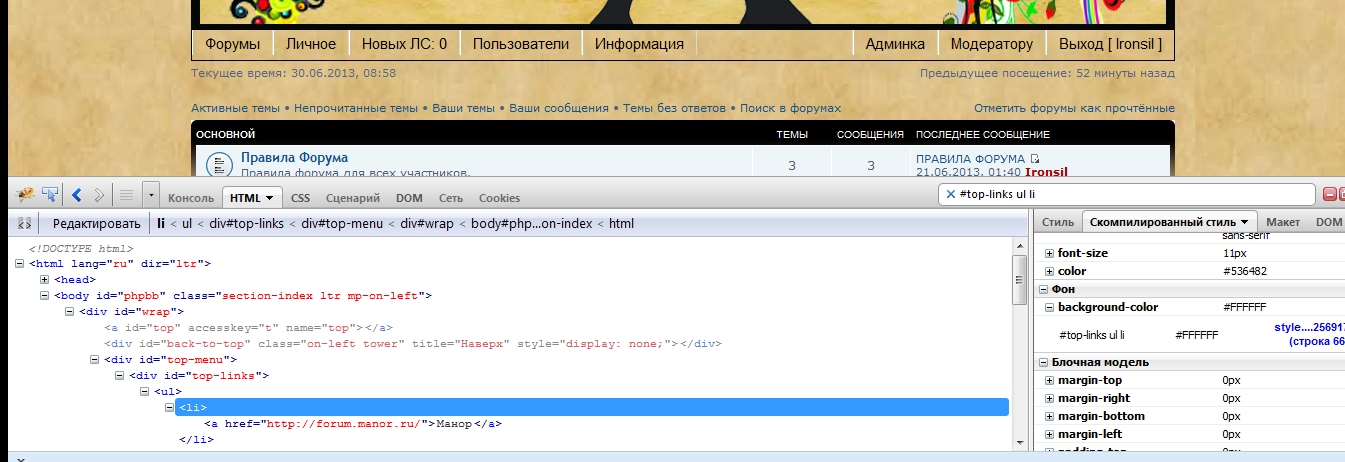
Task: Click the topic icon beside Правила Форума
Action: pos(217,164)
